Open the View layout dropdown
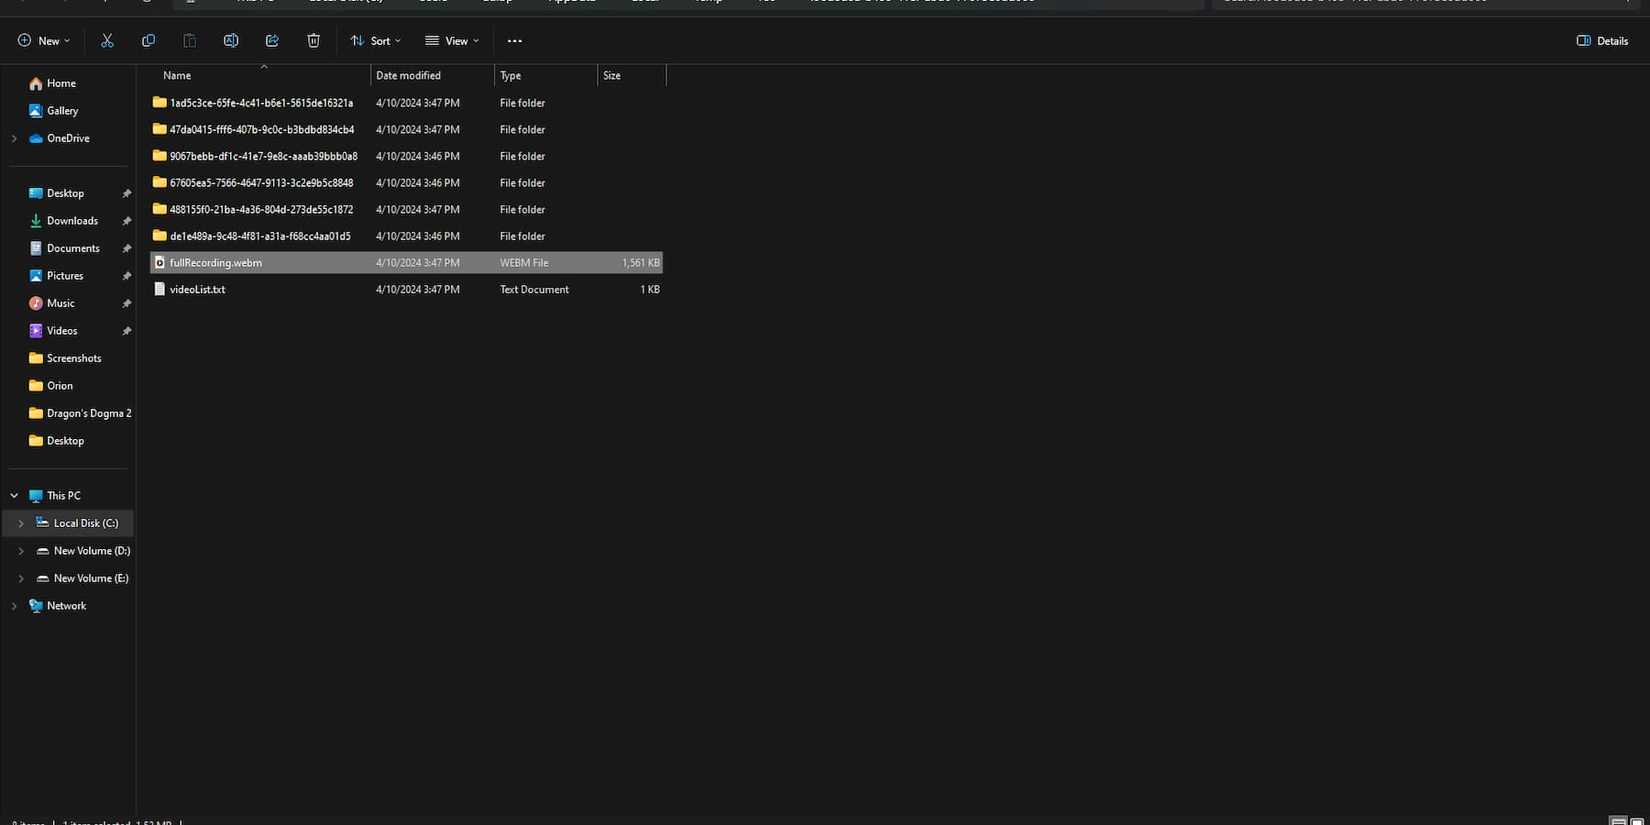 coord(452,41)
